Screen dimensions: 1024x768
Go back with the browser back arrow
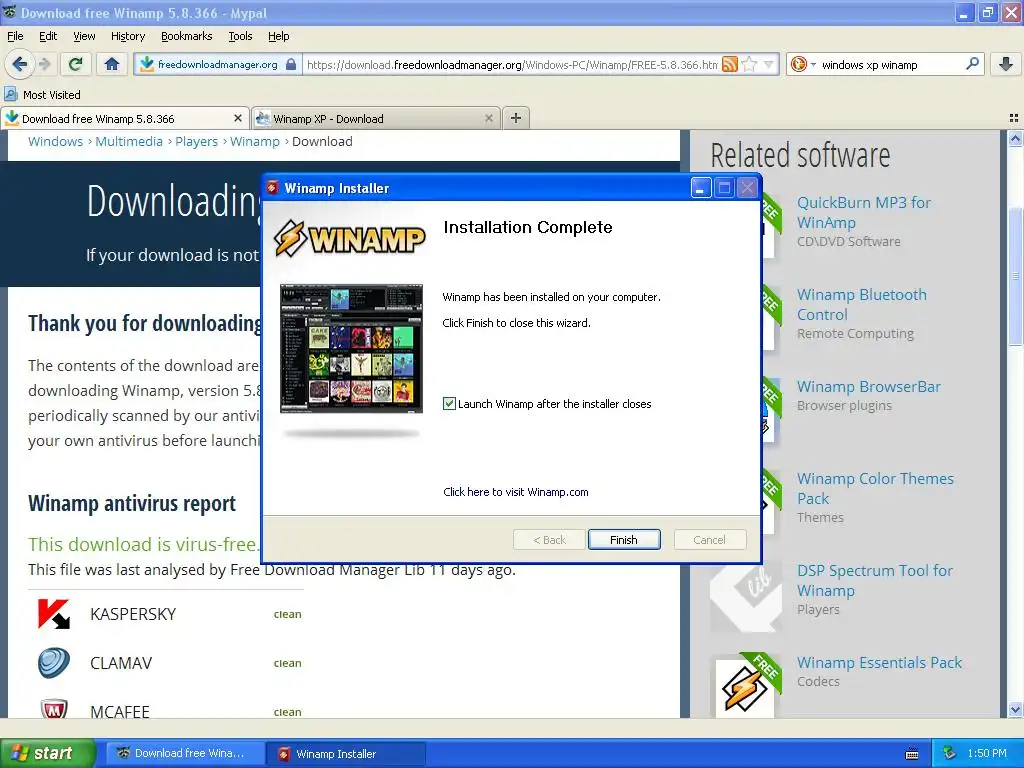[20, 64]
